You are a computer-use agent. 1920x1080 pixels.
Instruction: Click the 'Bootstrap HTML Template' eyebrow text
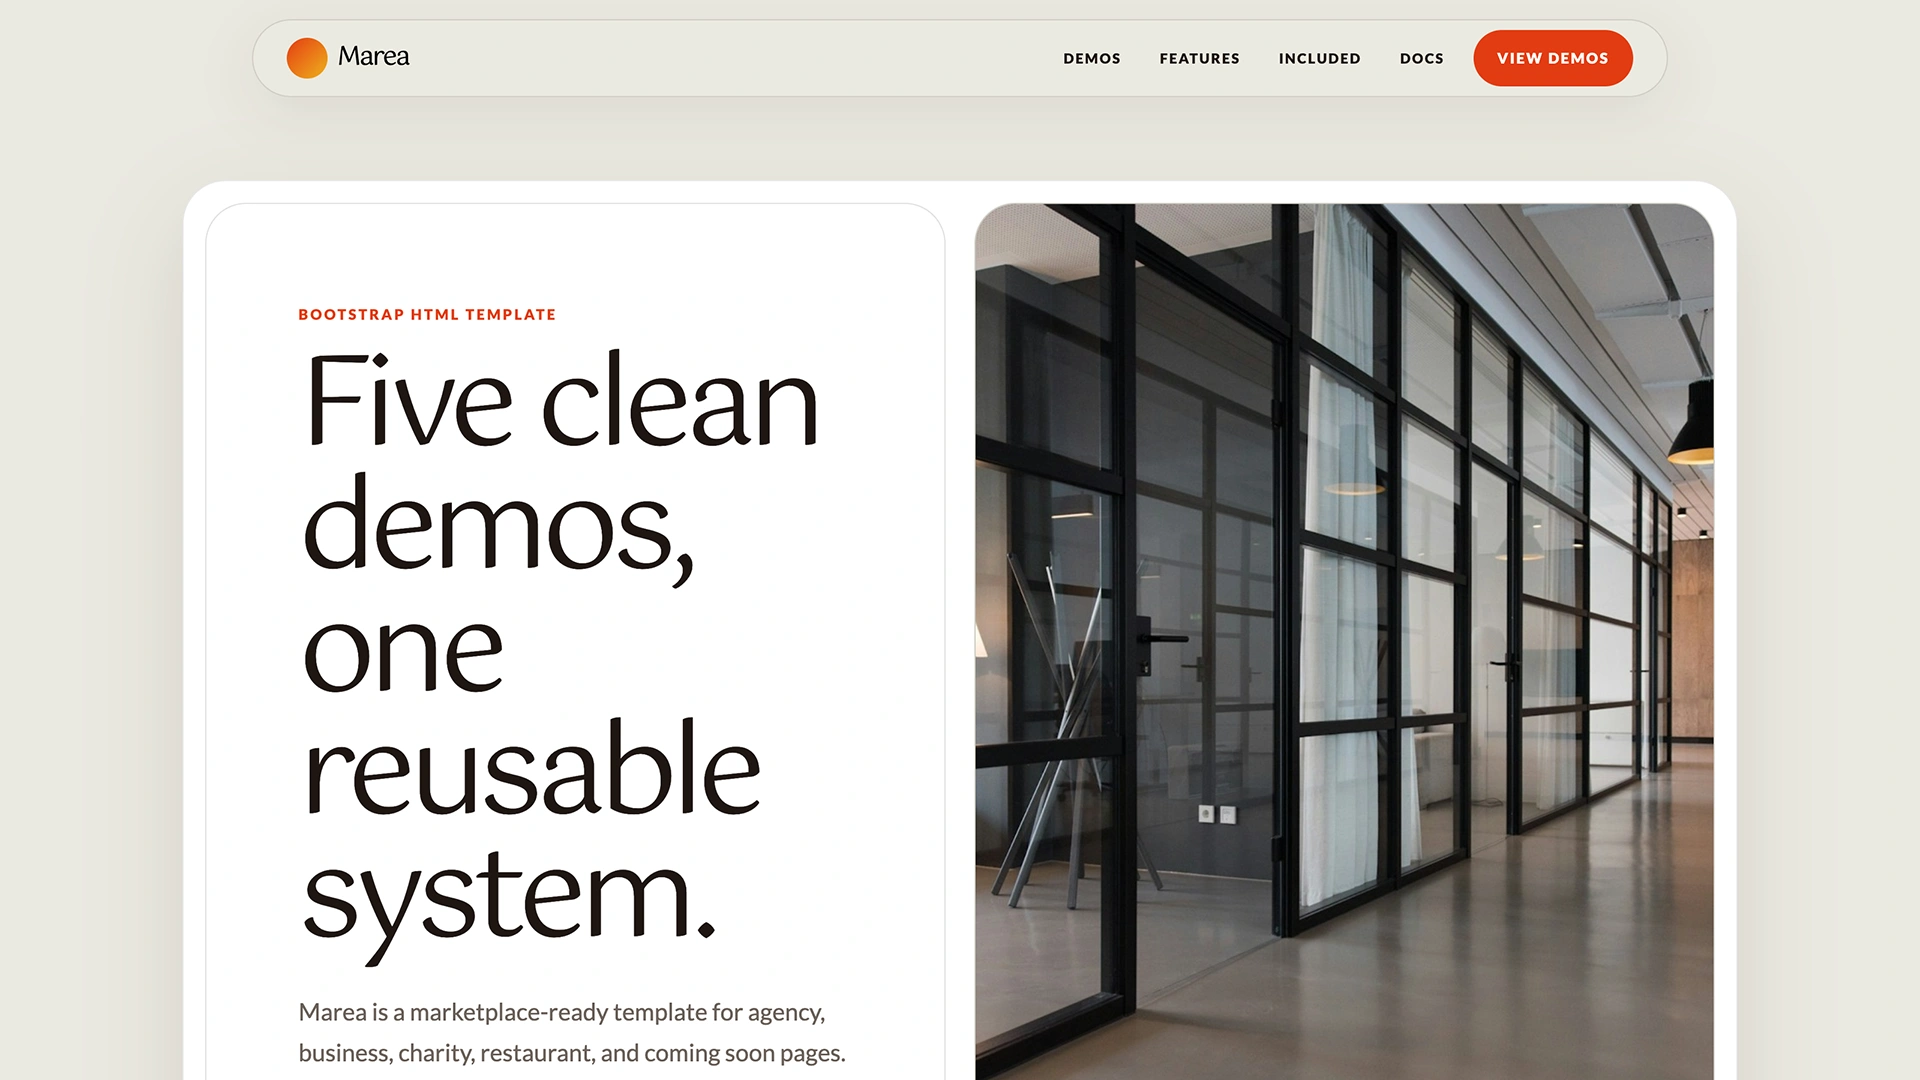(x=427, y=314)
